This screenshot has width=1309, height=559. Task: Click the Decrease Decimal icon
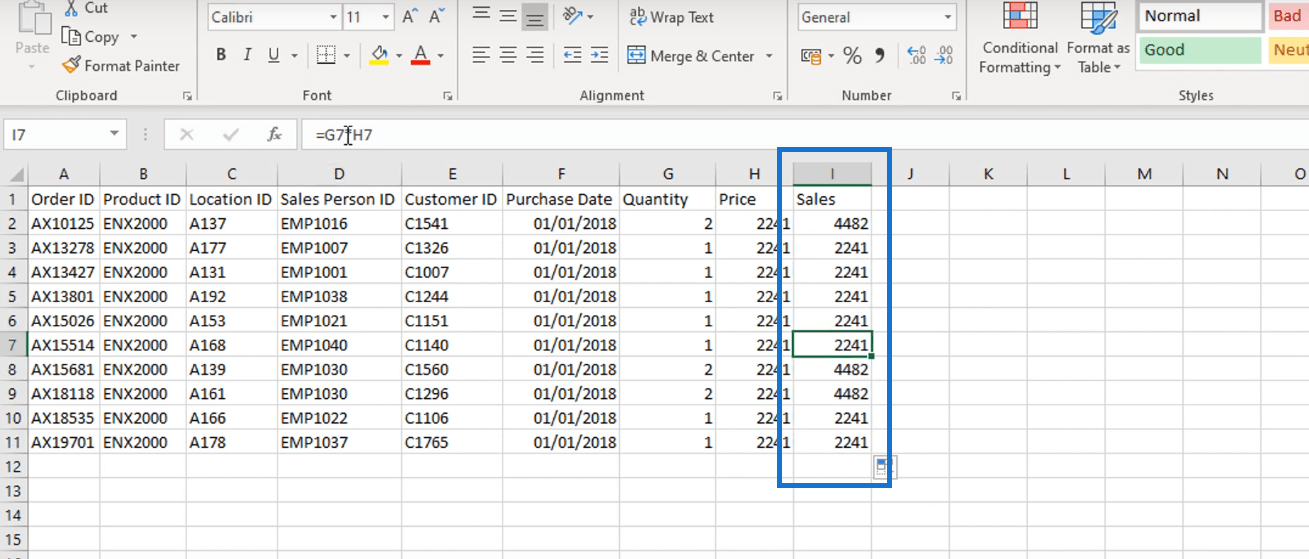(941, 56)
